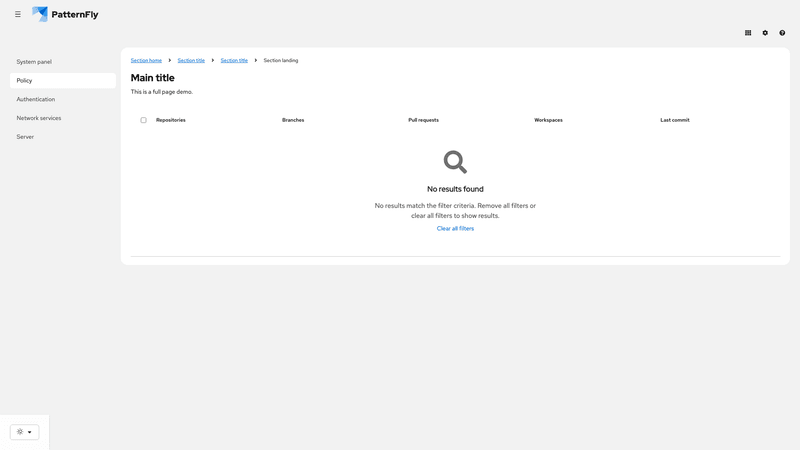Select the System panel nav item
The image size is (800, 450).
point(63,62)
